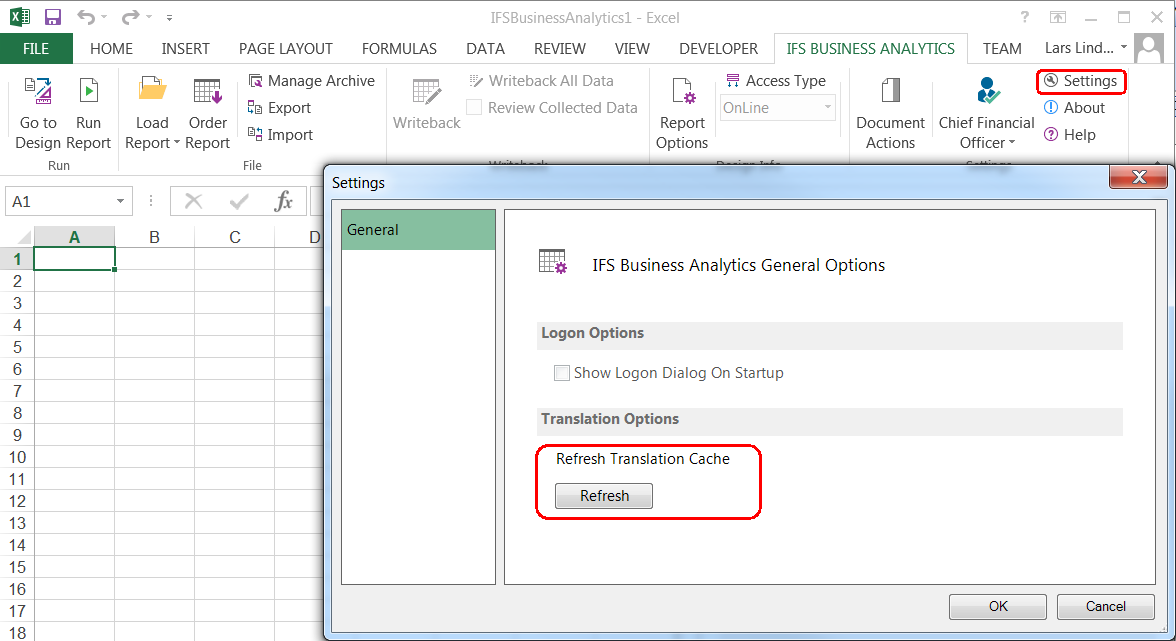Image resolution: width=1176 pixels, height=641 pixels.
Task: Open the Redo history dropdown arrow
Action: [148, 17]
